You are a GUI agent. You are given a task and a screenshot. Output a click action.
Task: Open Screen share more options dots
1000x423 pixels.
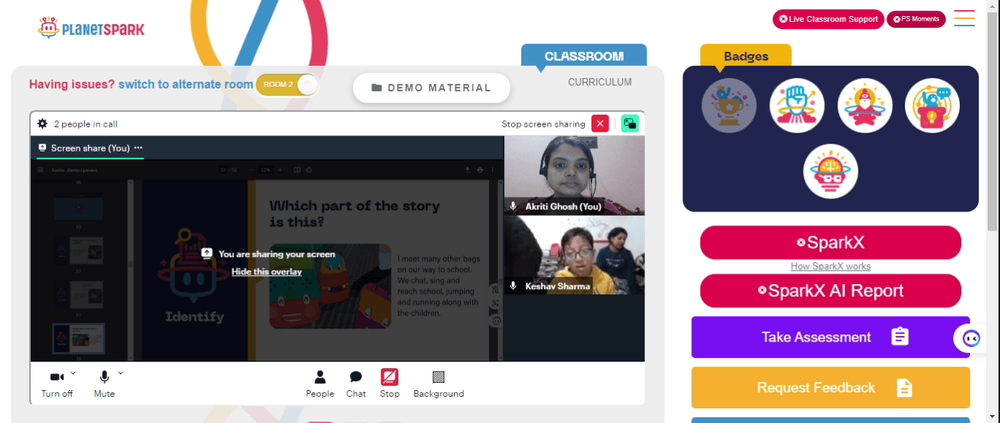point(138,148)
